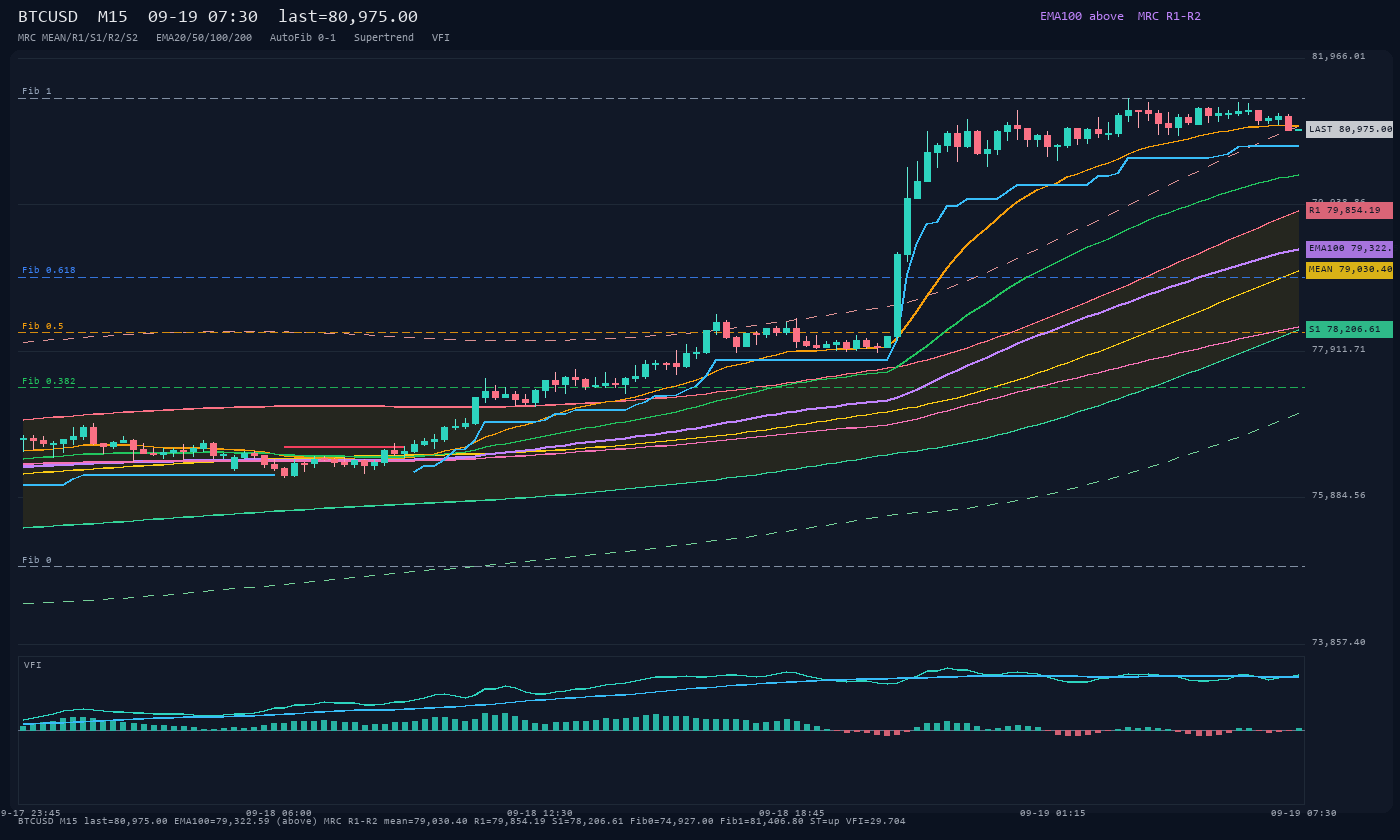Click the purple EMA100 price tag on the axis
Image resolution: width=1400 pixels, height=840 pixels.
pyautogui.click(x=1349, y=248)
